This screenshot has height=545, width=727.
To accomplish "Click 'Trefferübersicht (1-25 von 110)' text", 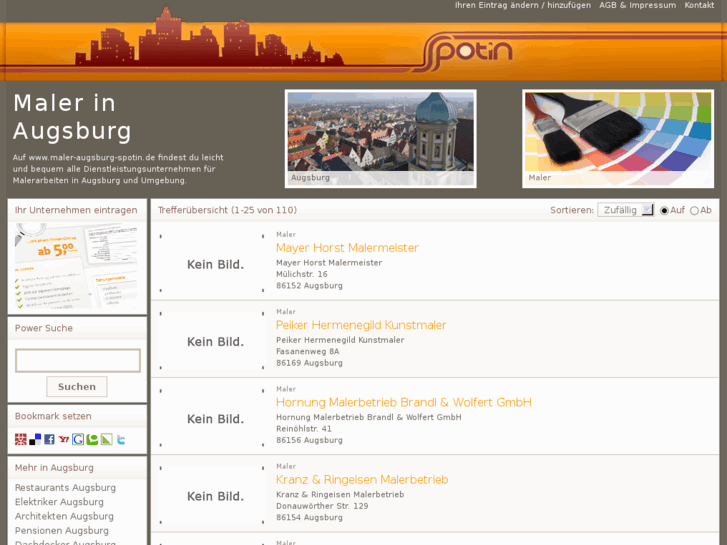I will [227, 210].
